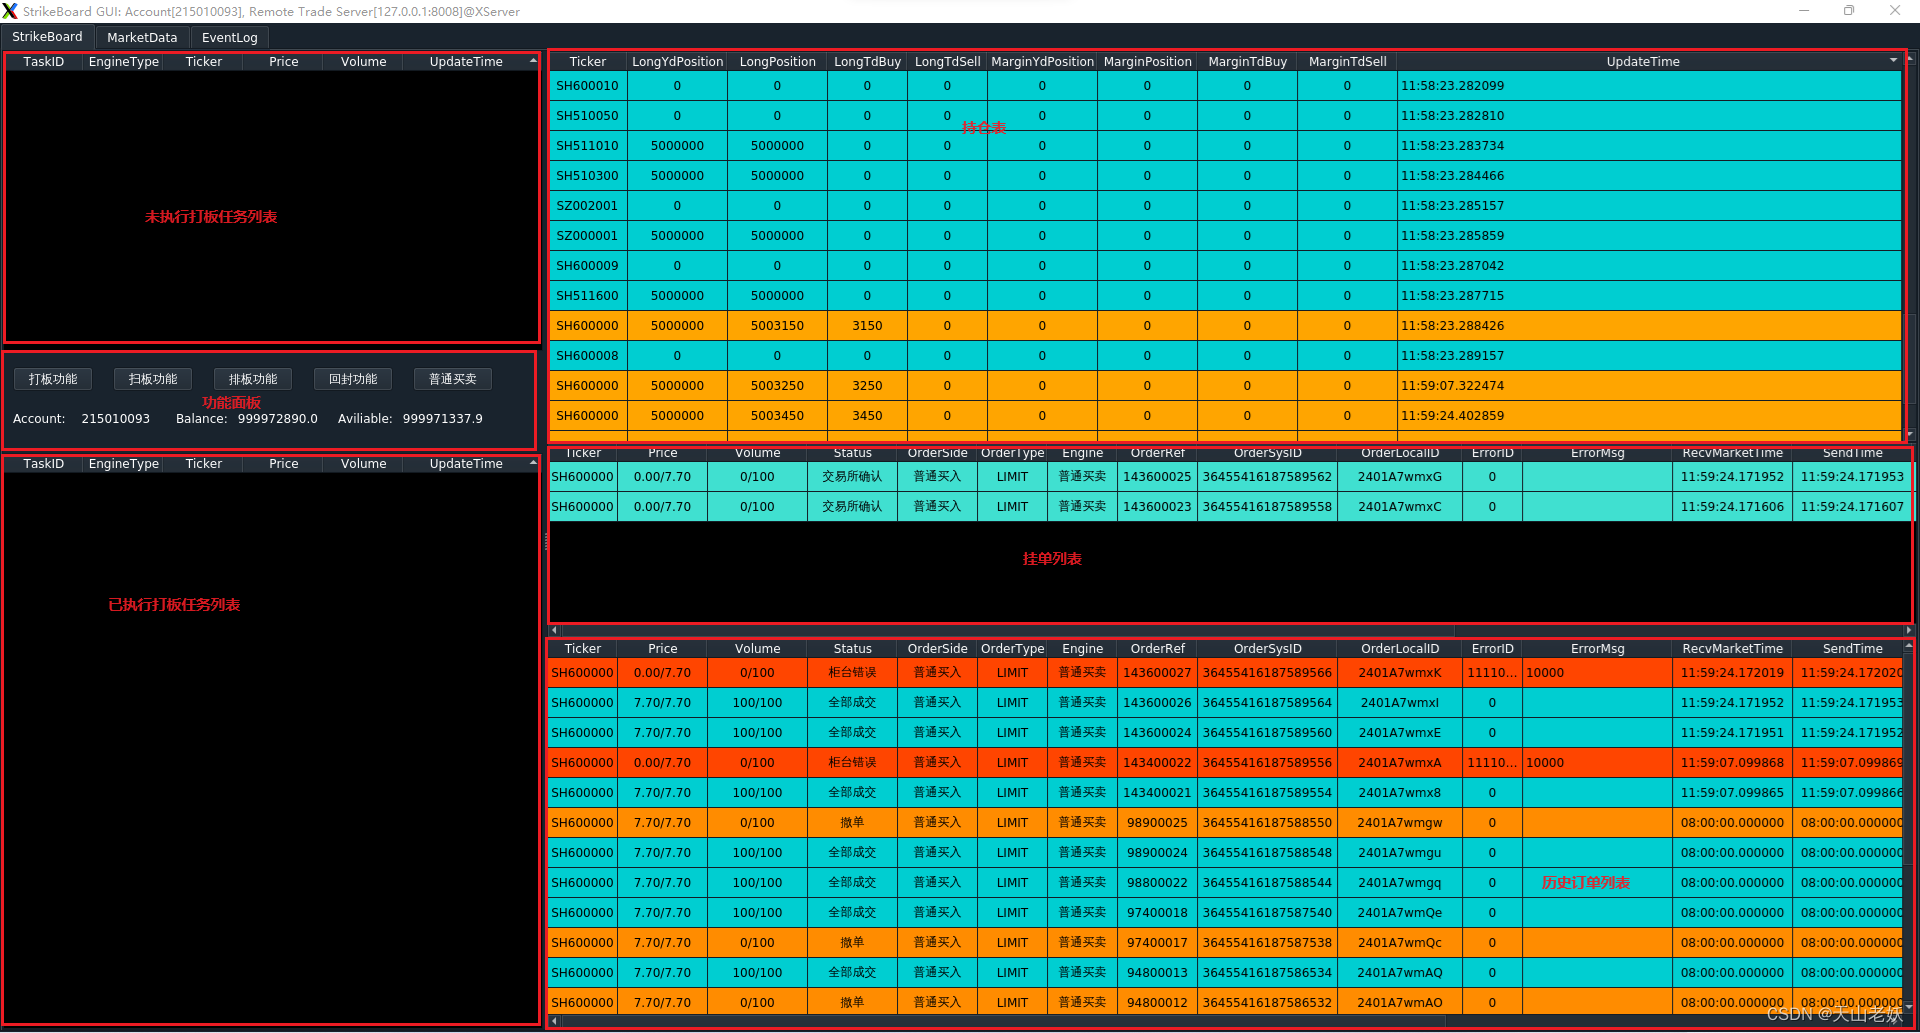Click pending orders horizontal scrollbar right arrow
The image size is (1920, 1033).
tap(1909, 630)
